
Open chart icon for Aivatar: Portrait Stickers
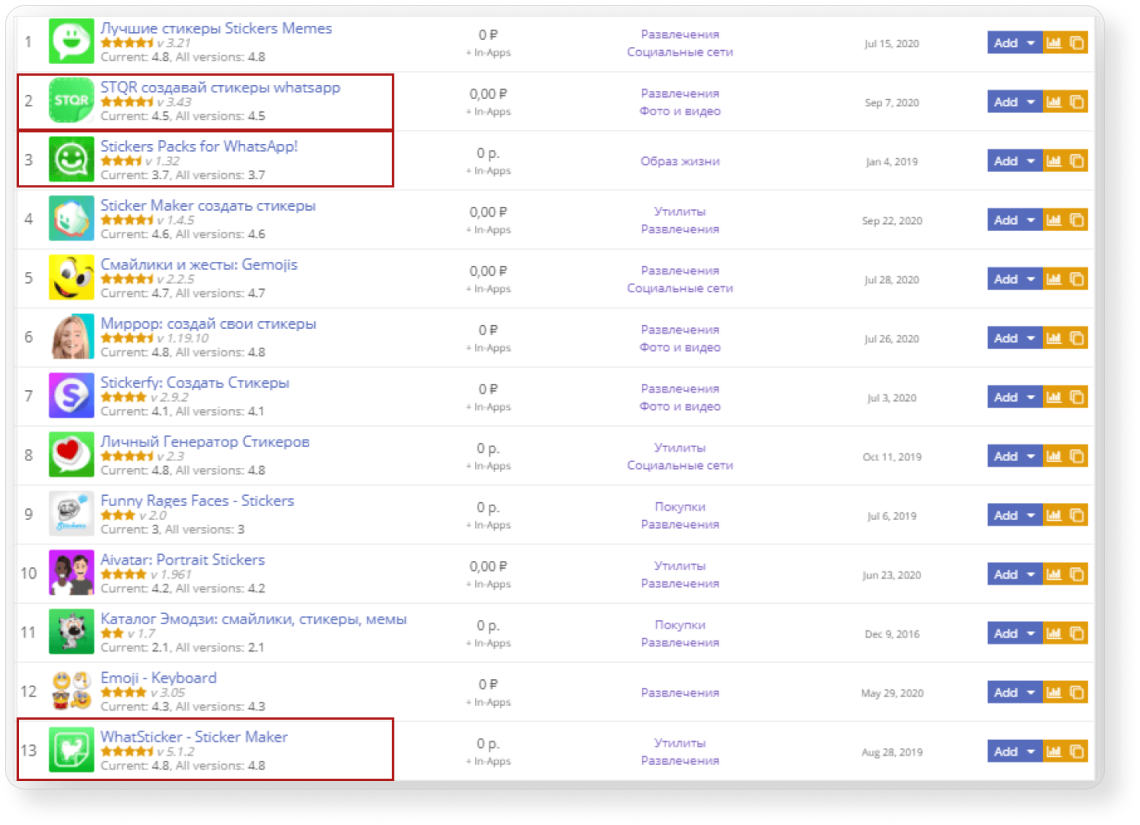[1053, 574]
